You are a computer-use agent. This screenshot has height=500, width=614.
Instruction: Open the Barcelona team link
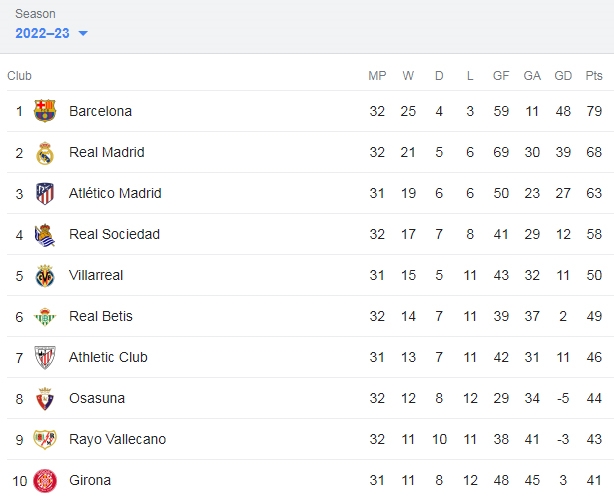click(x=100, y=111)
